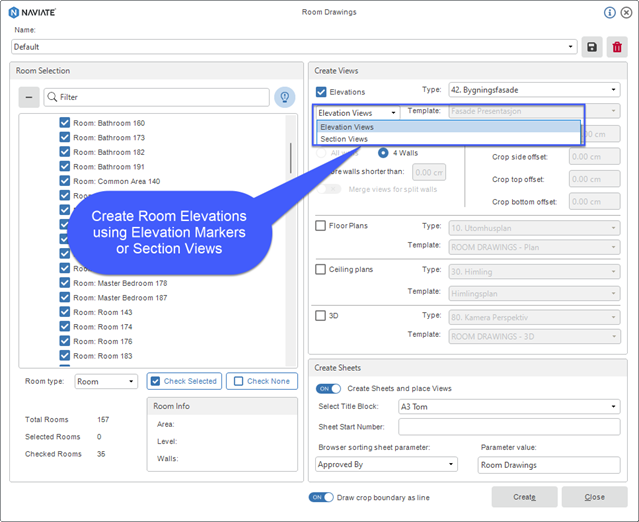Select the 4 Walls radio button
The width and height of the screenshot is (639, 522).
[383, 153]
